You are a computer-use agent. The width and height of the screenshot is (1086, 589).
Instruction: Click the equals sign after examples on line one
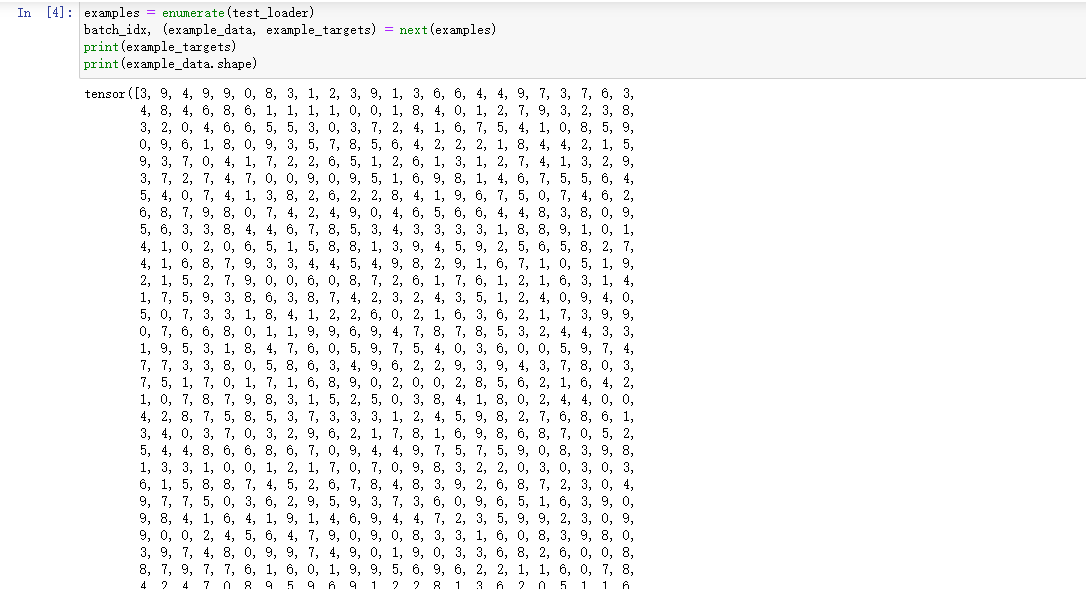point(151,12)
